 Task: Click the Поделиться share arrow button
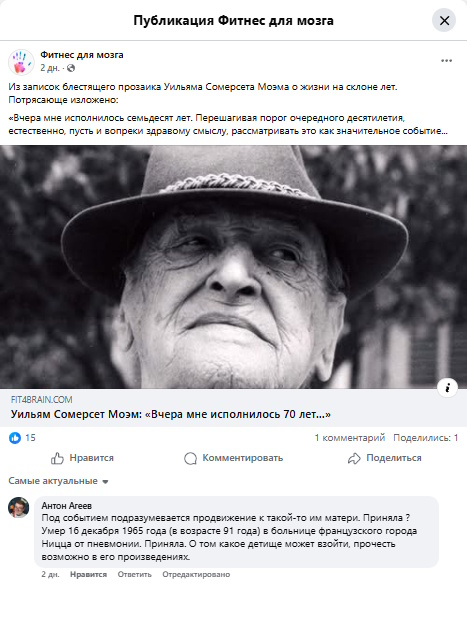pyautogui.click(x=385, y=458)
